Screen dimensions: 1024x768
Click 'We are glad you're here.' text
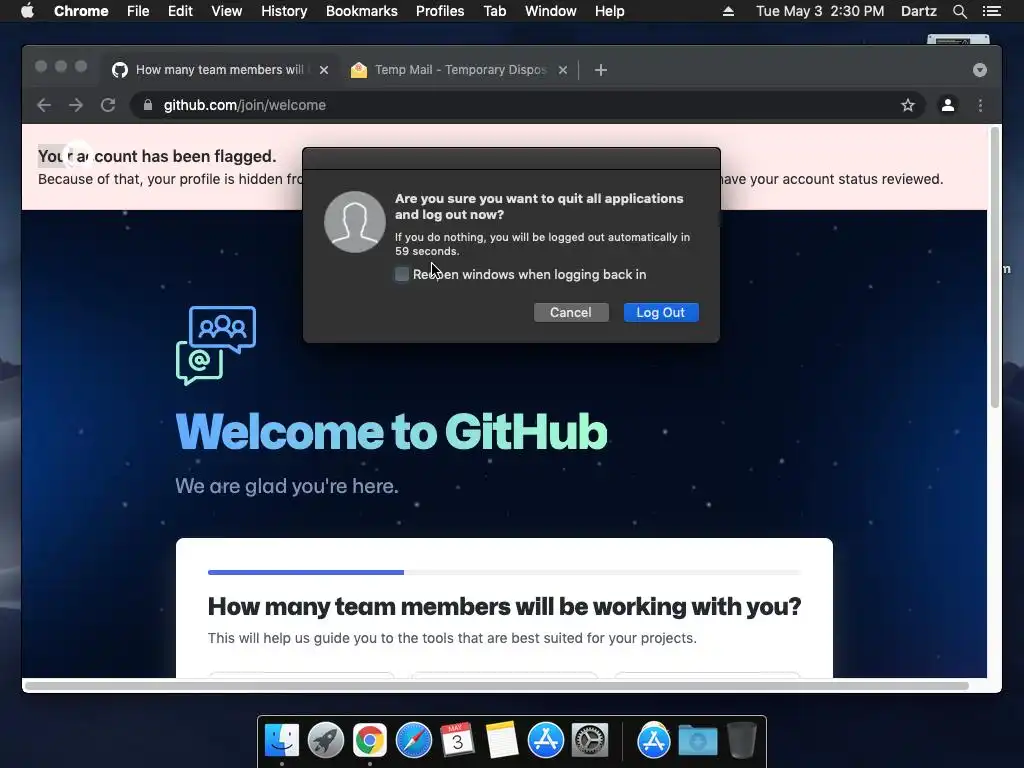[x=287, y=486]
